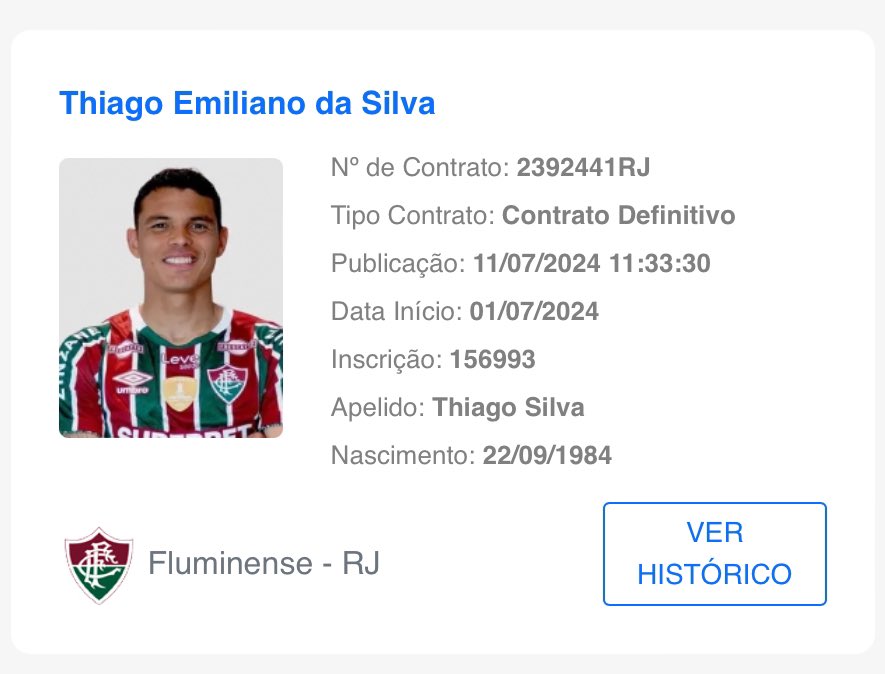Click the Apelido value Thiago Silva

[508, 407]
